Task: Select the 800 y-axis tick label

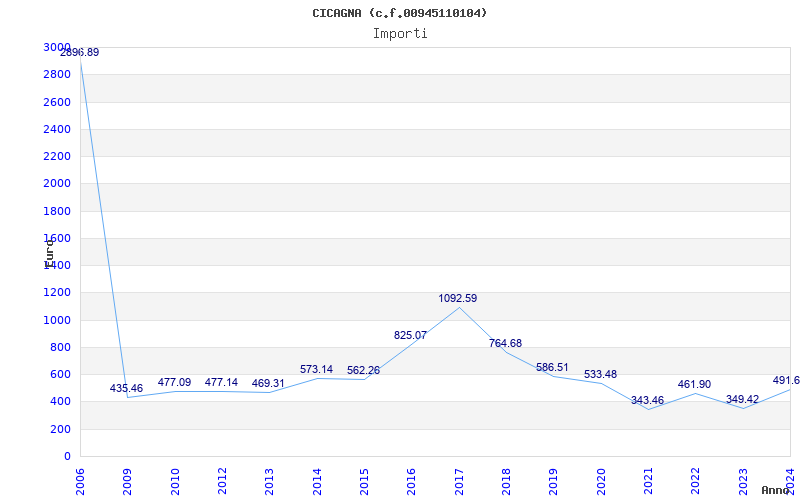Action: pos(61,347)
